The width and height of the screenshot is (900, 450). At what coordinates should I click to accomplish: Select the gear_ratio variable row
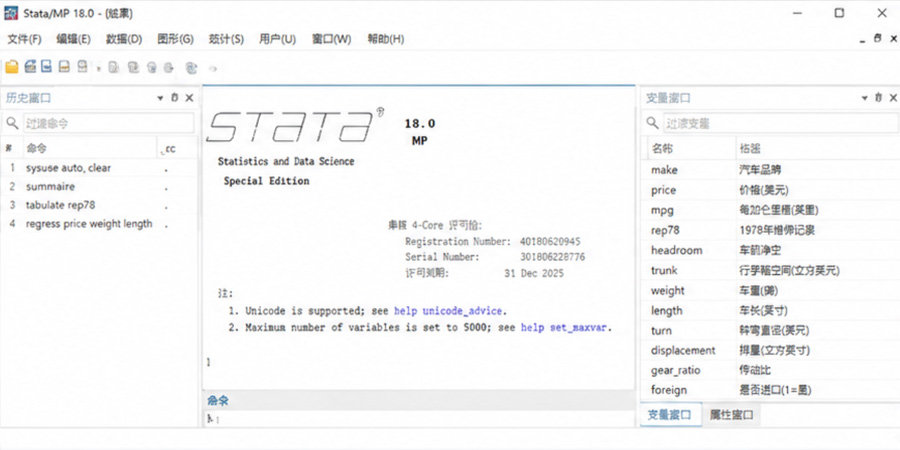click(x=771, y=370)
